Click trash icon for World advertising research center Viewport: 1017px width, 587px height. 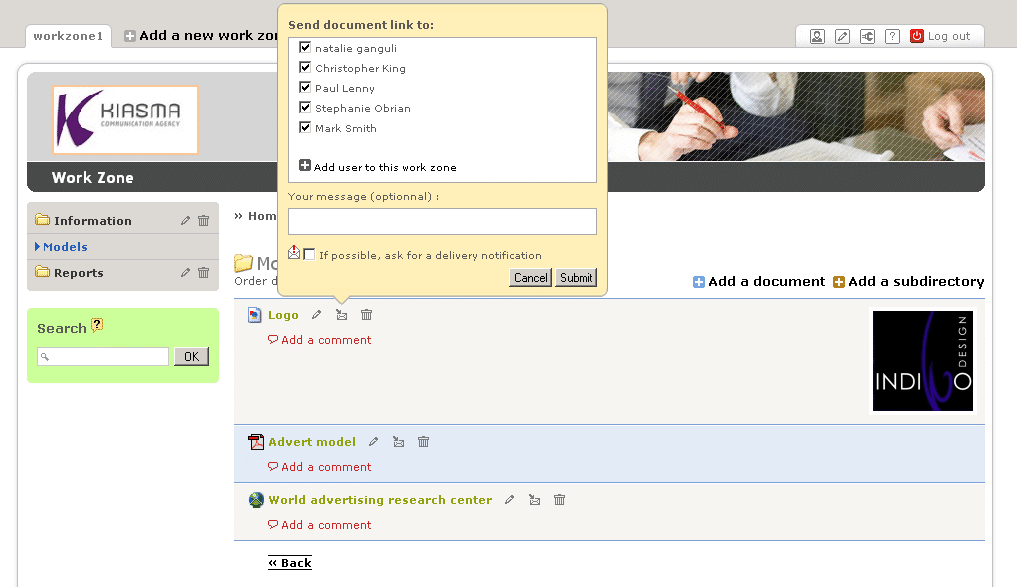click(559, 499)
